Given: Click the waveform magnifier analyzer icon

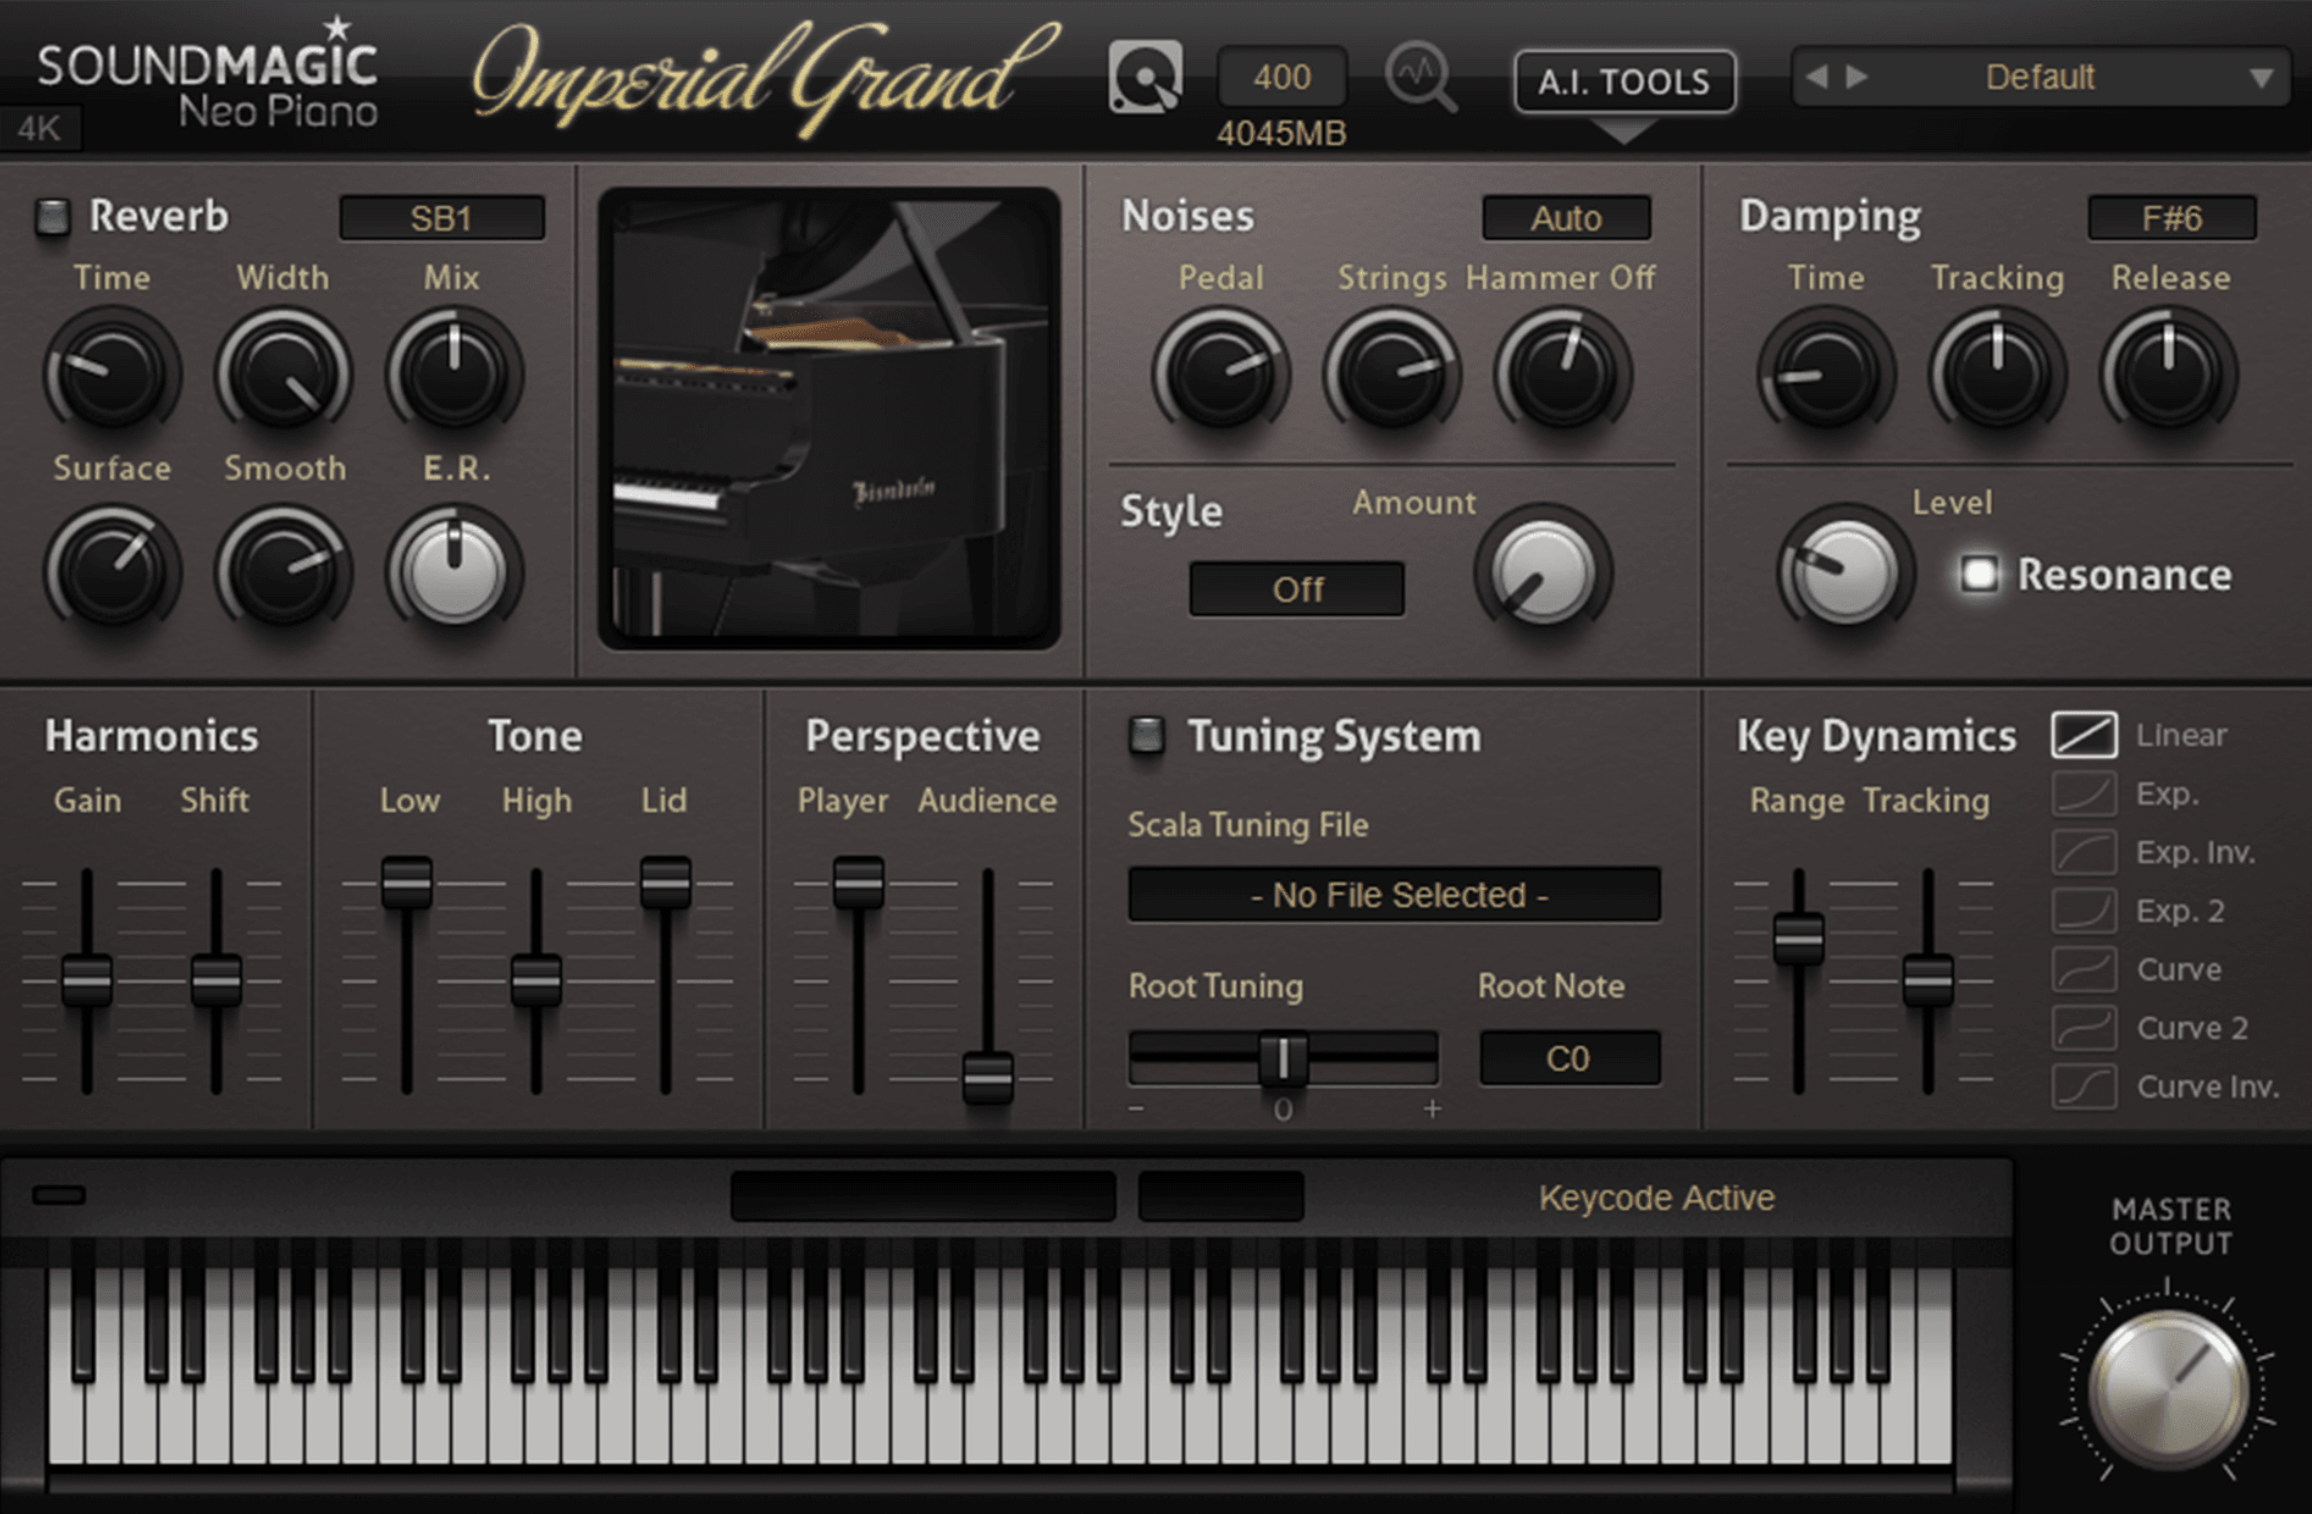Looking at the screenshot, I should click(x=1420, y=77).
